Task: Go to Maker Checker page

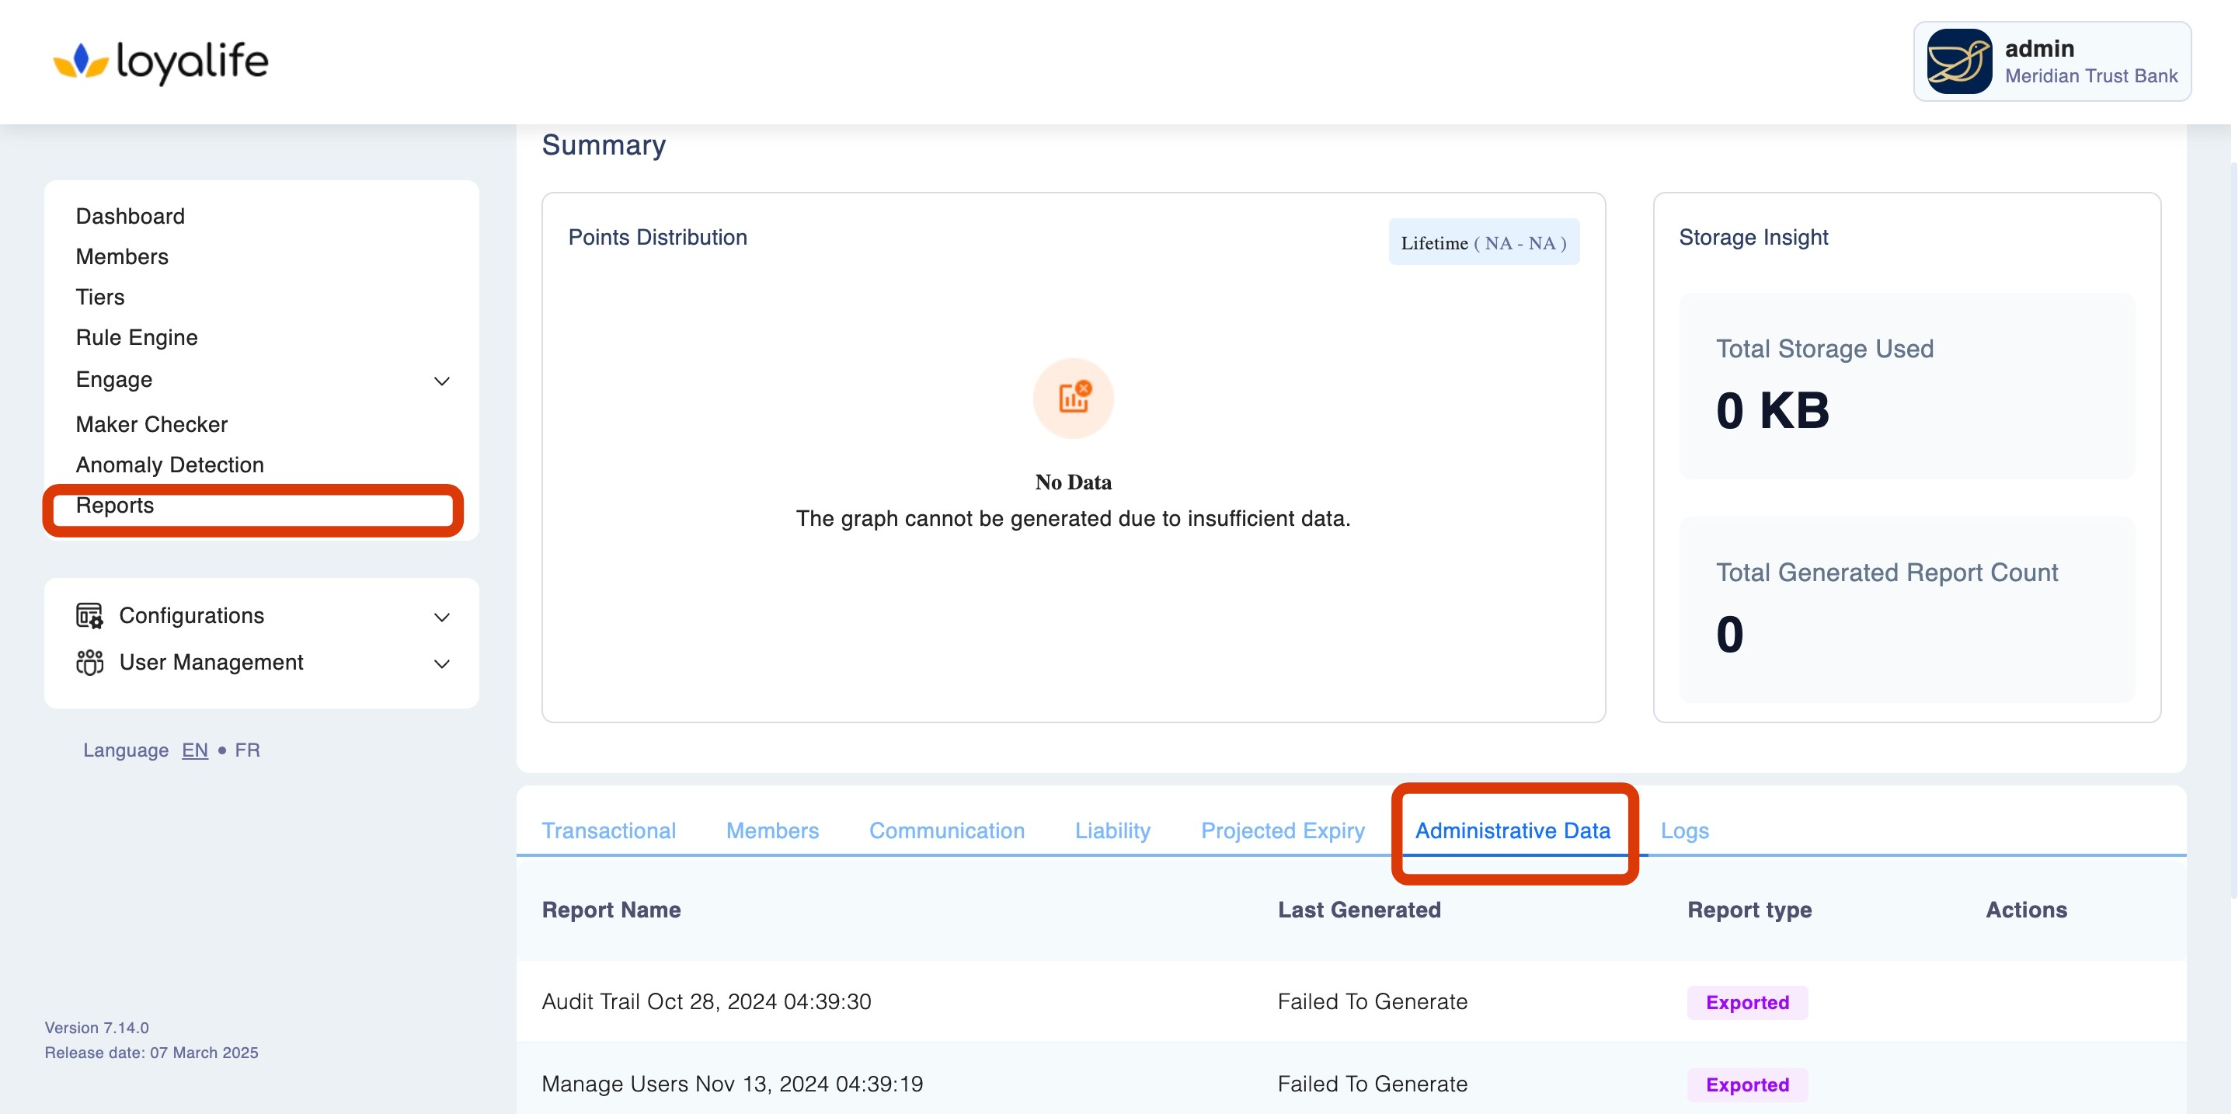Action: pos(152,424)
